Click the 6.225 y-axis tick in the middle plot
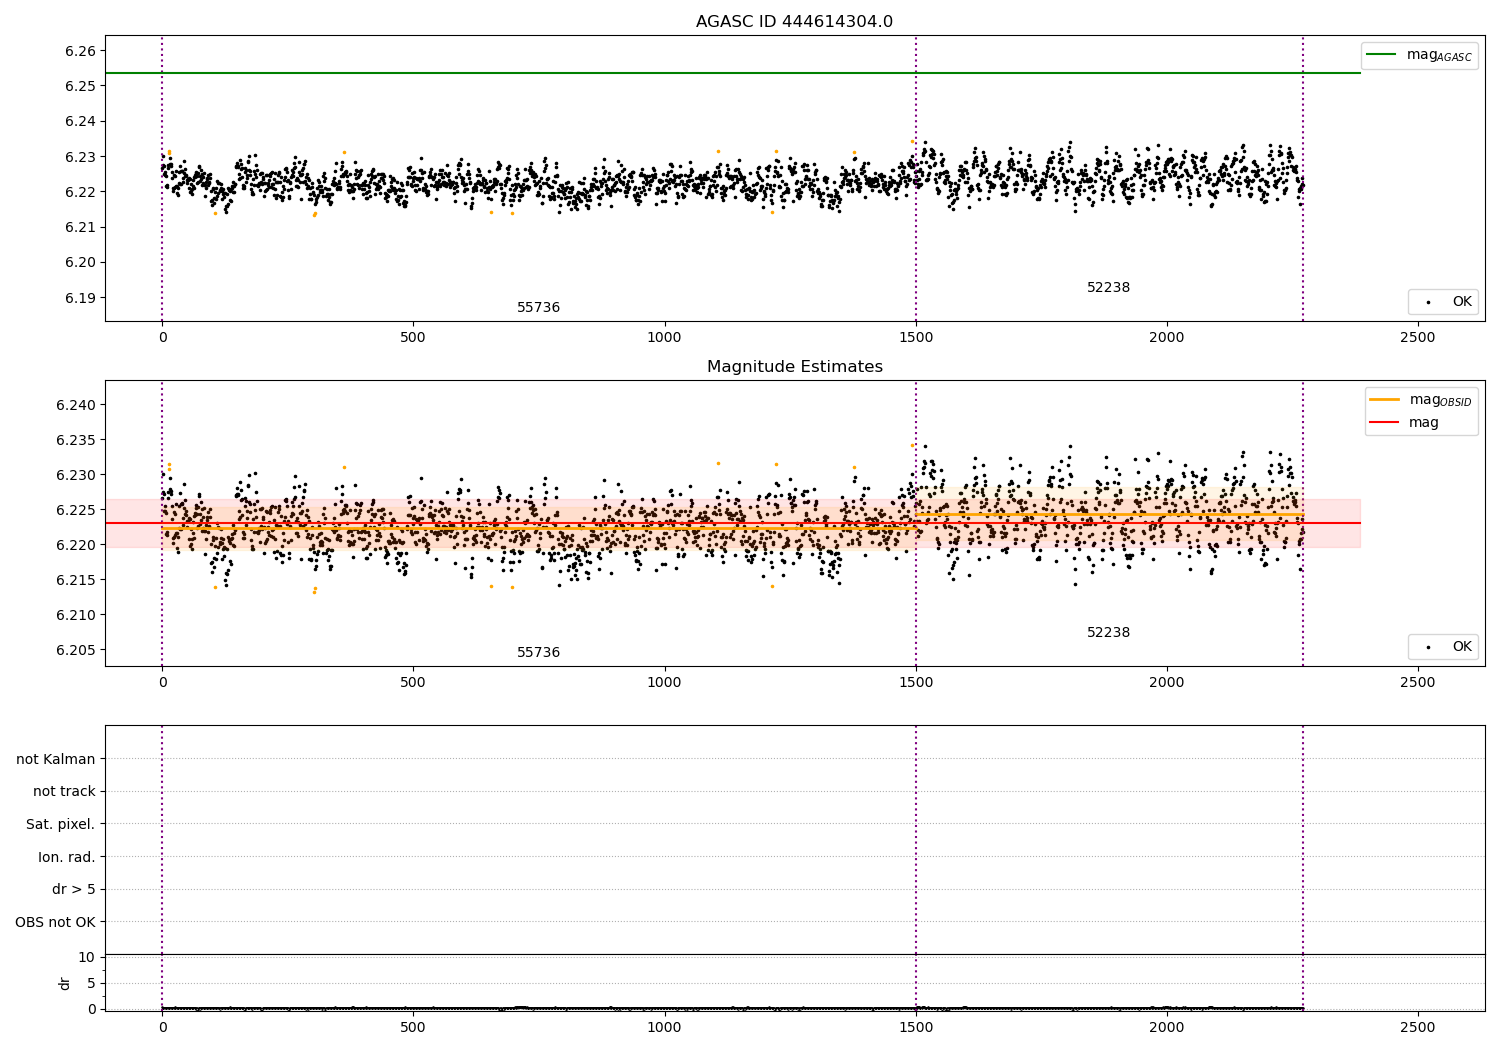 (76, 510)
